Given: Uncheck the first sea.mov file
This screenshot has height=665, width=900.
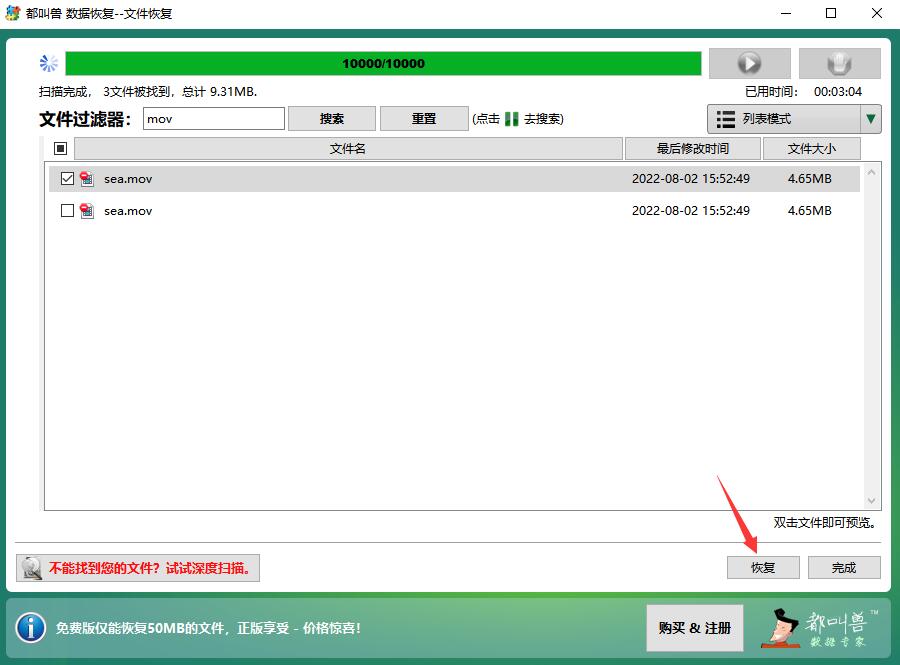Looking at the screenshot, I should pyautogui.click(x=66, y=180).
